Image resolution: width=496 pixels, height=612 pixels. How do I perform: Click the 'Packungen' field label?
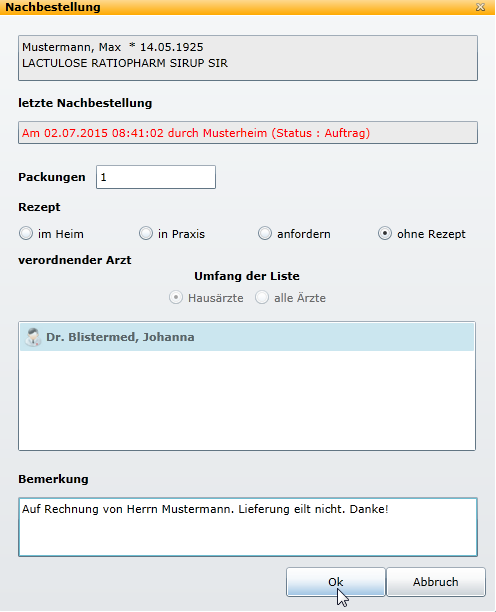pos(52,177)
